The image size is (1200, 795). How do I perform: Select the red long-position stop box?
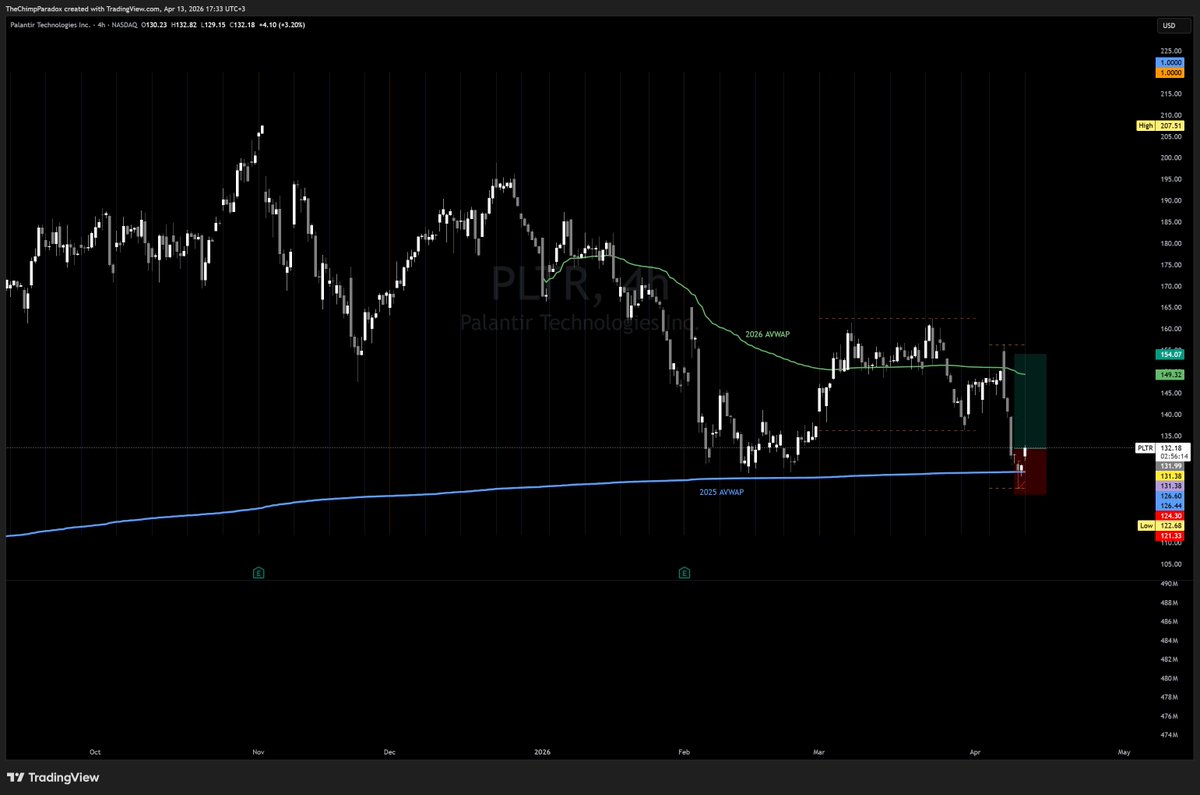tap(1030, 471)
